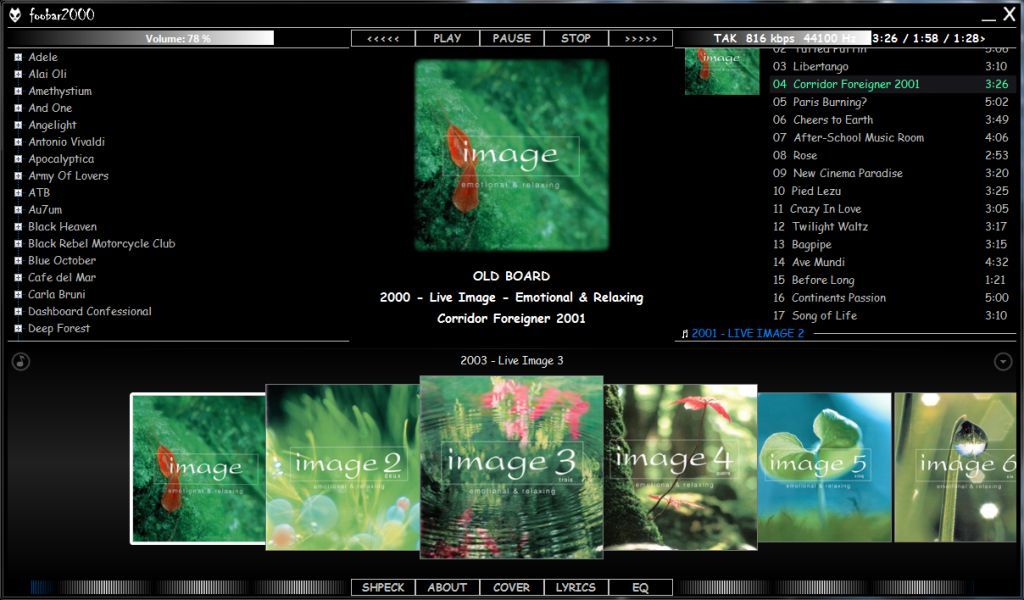
Task: Select the image 5 album cover
Action: pos(825,467)
